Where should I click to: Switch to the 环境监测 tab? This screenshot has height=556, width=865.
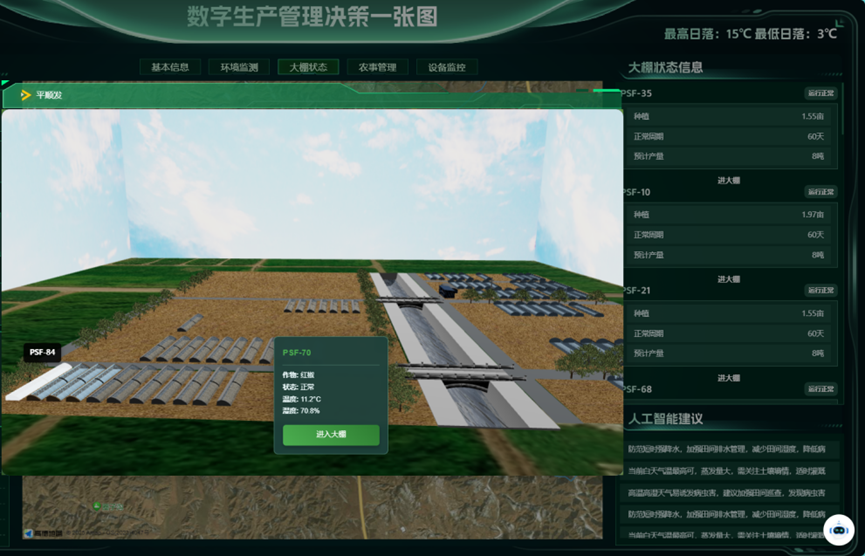239,68
